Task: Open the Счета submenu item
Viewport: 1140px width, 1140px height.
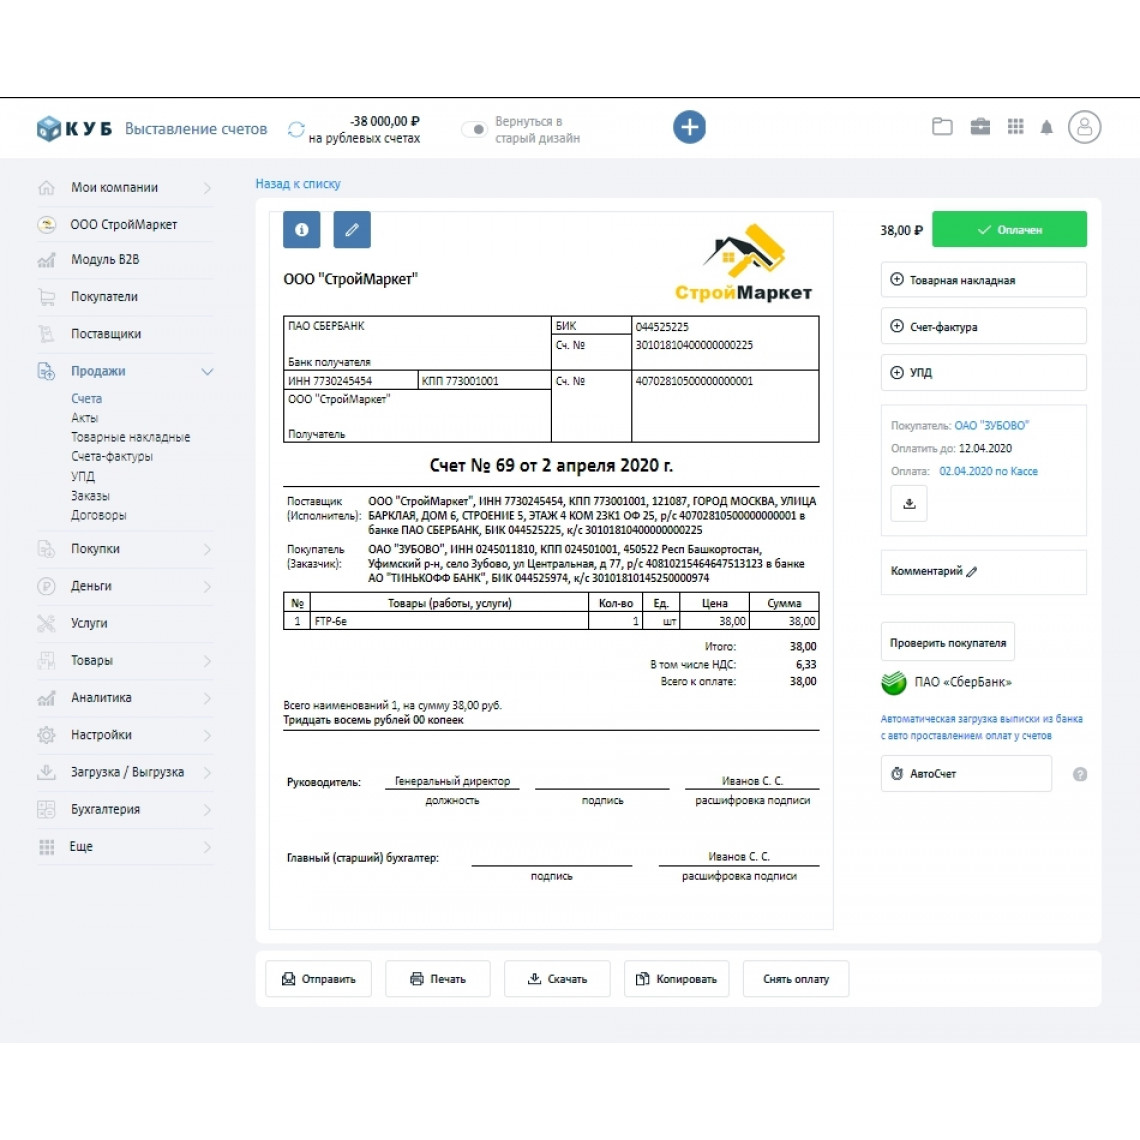Action: pyautogui.click(x=87, y=398)
